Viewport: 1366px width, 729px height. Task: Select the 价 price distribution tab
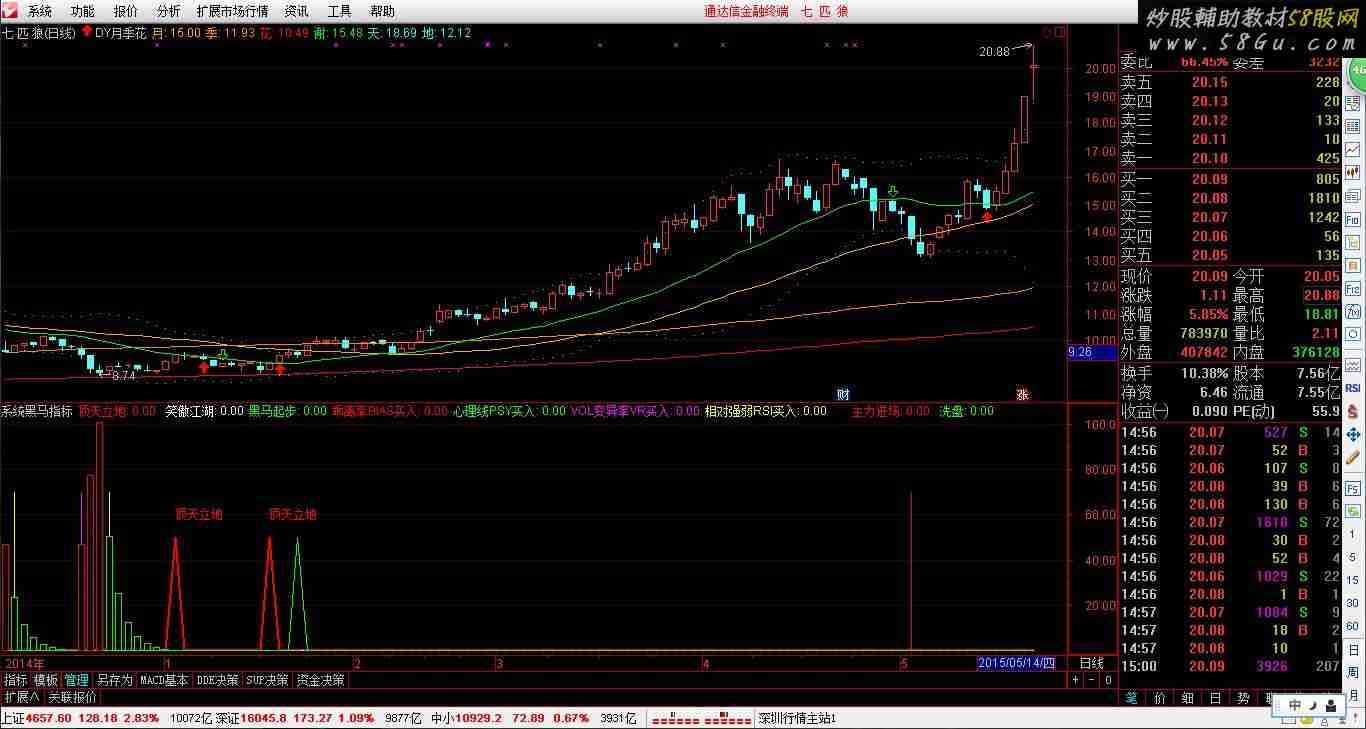(1160, 698)
